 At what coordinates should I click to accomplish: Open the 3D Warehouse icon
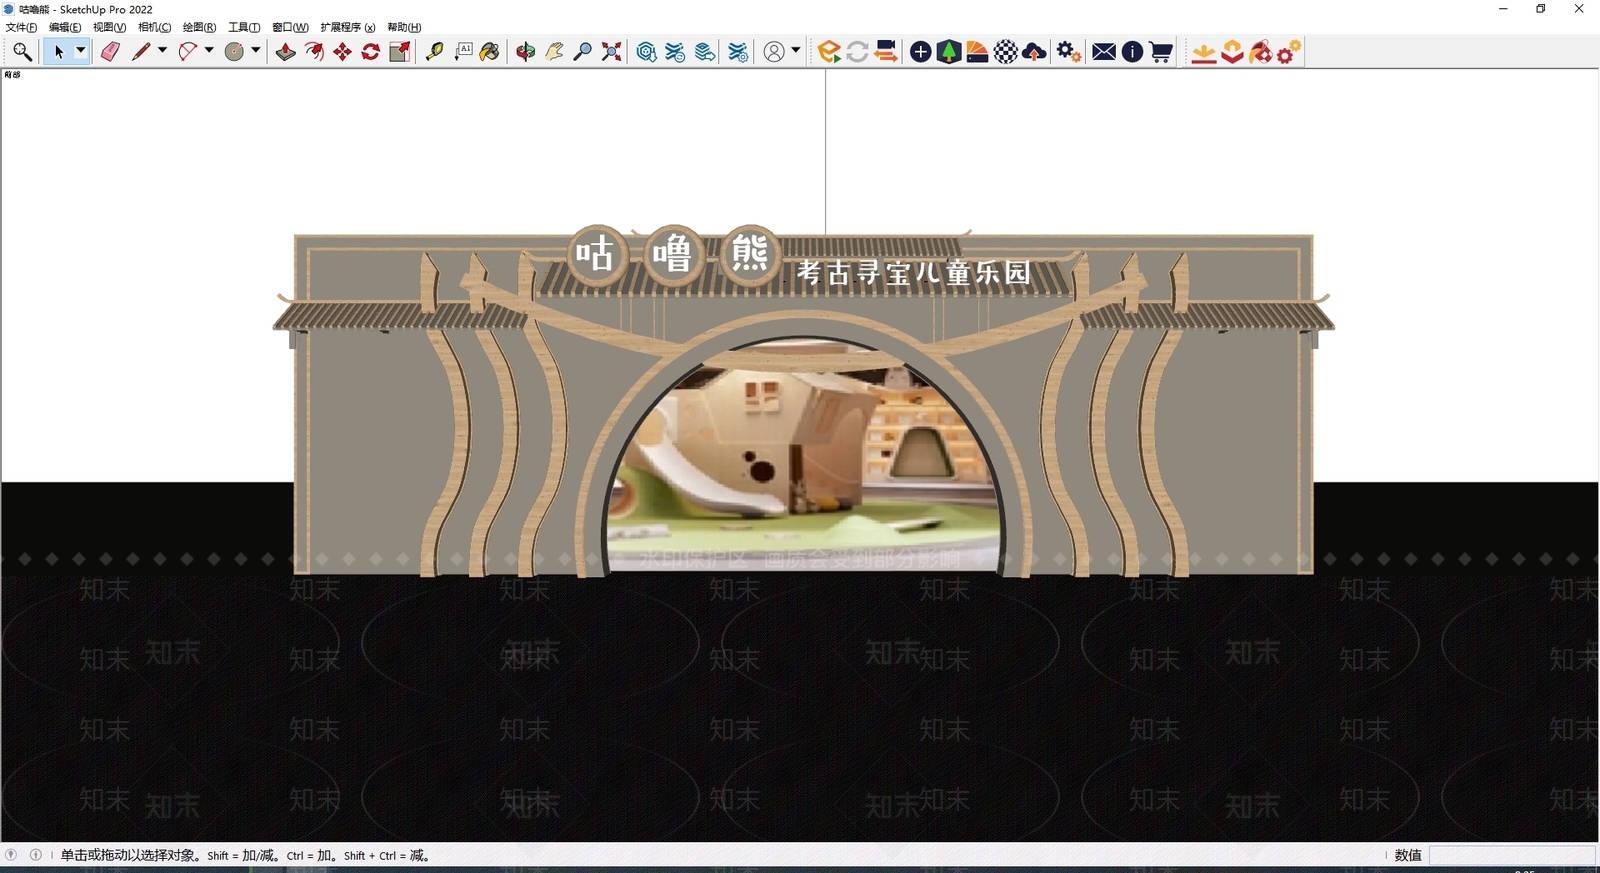647,52
